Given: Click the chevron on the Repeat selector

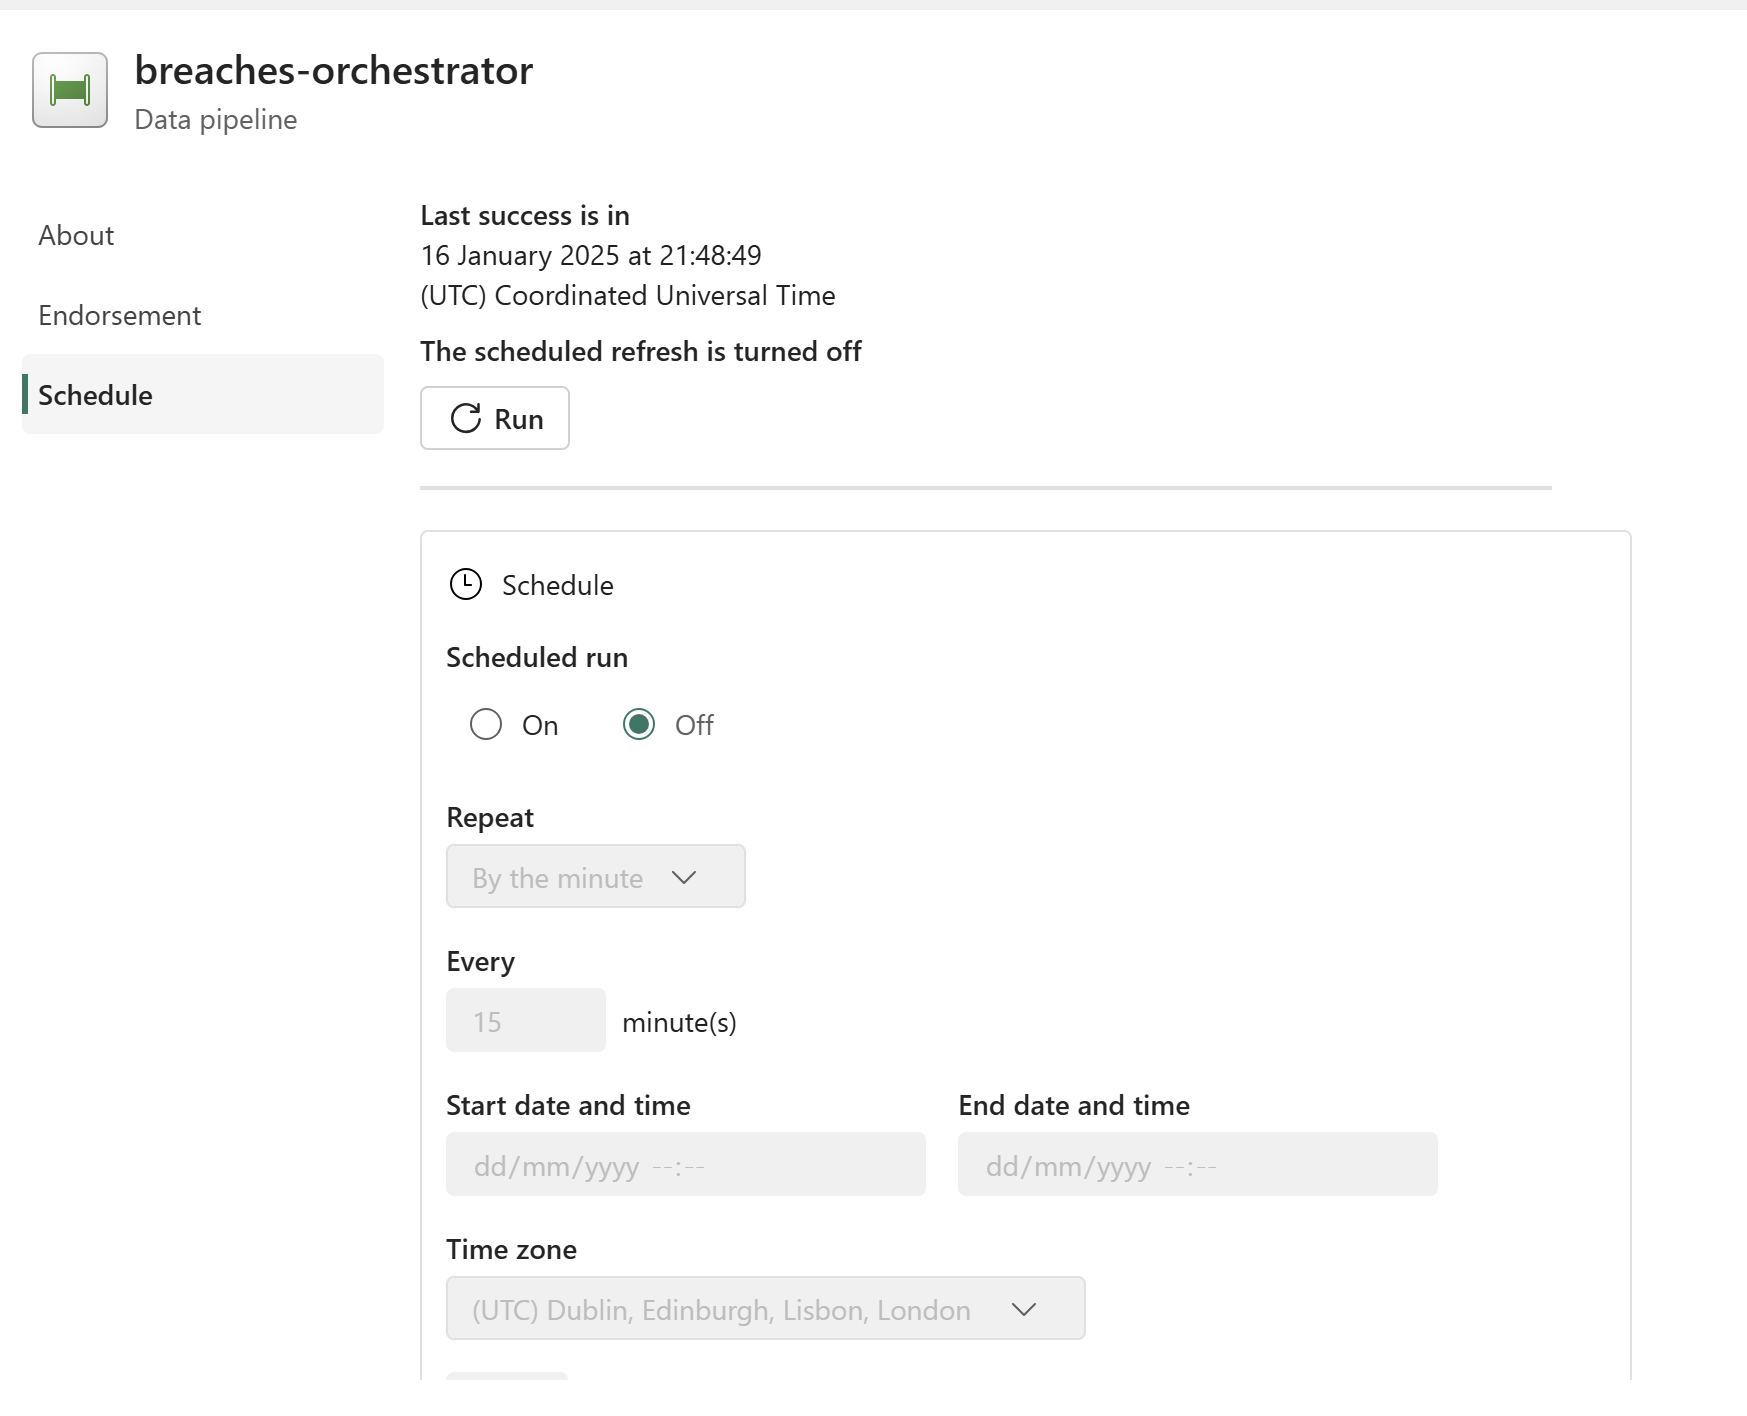Looking at the screenshot, I should (x=685, y=877).
